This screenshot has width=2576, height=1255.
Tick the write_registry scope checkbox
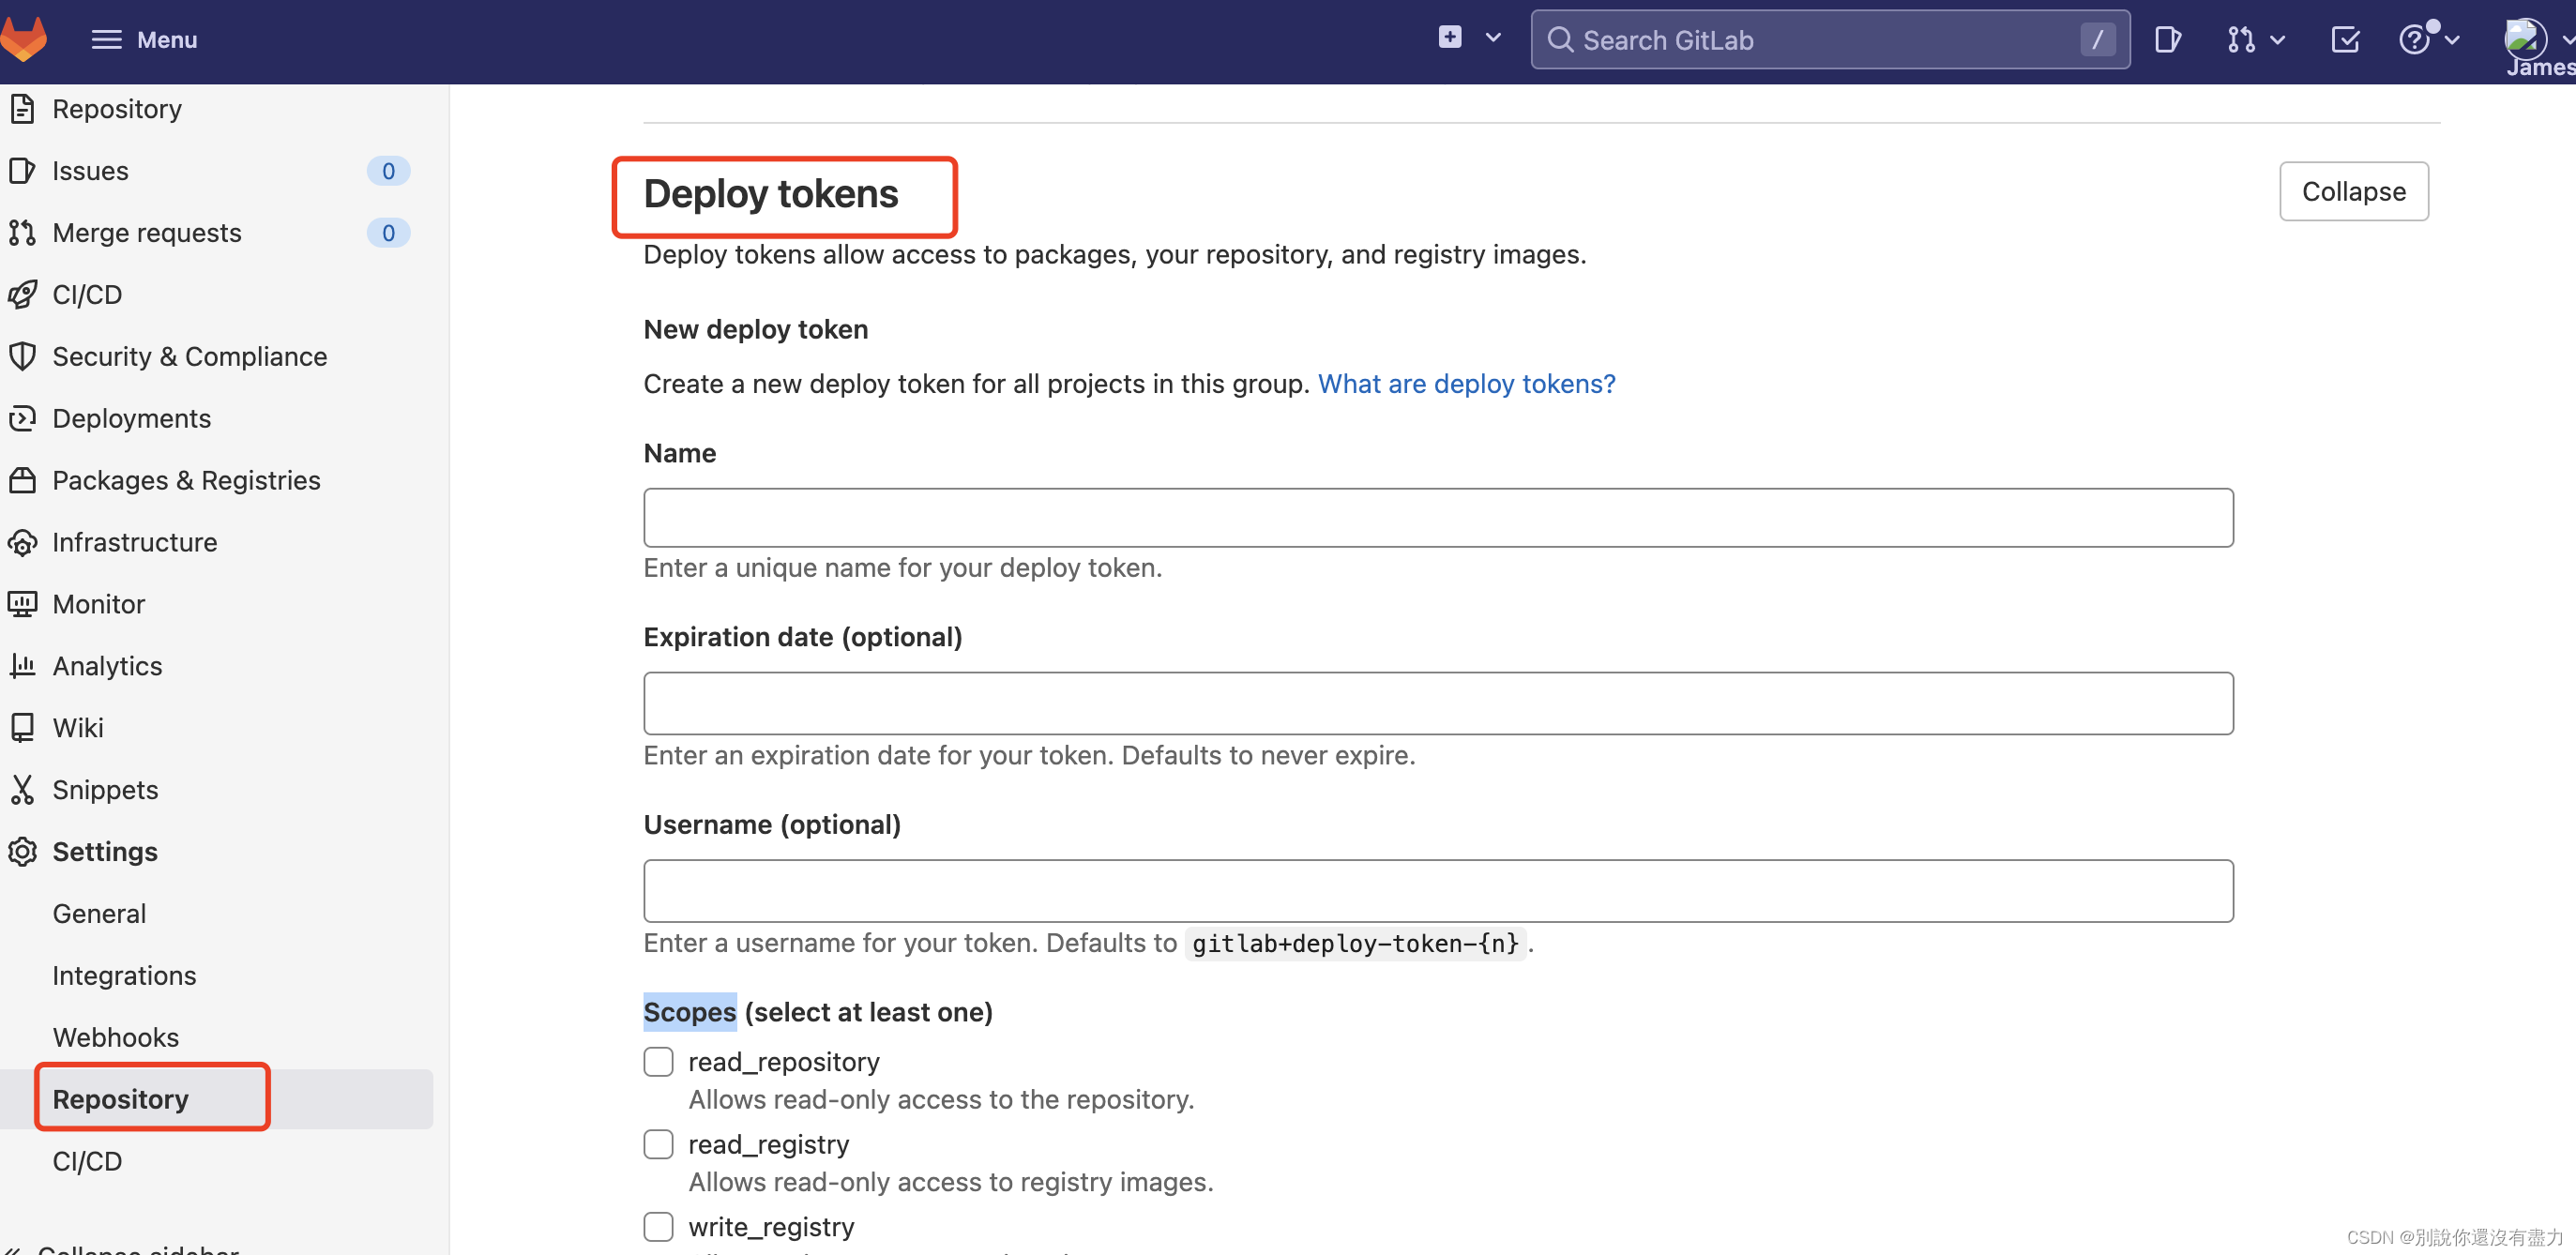pos(658,1226)
